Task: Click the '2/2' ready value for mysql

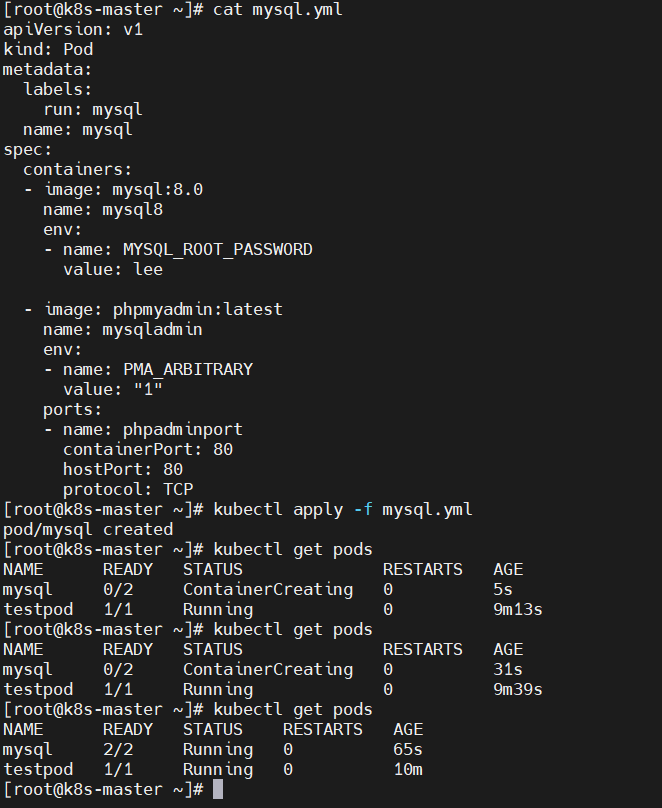Action: [118, 749]
